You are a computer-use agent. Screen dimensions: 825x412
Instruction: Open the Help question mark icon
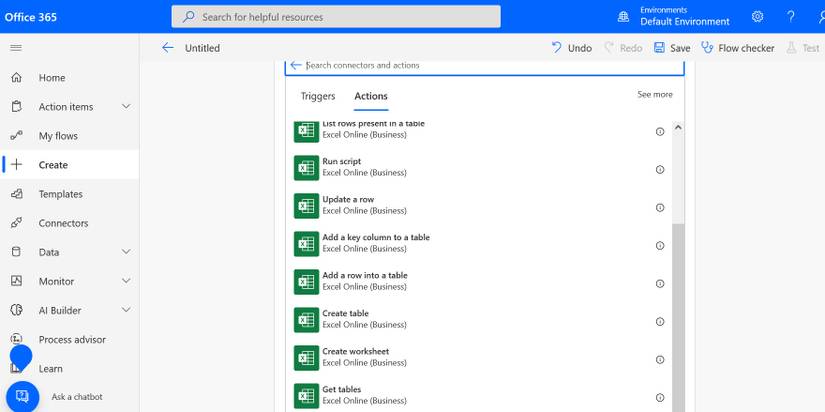click(790, 16)
